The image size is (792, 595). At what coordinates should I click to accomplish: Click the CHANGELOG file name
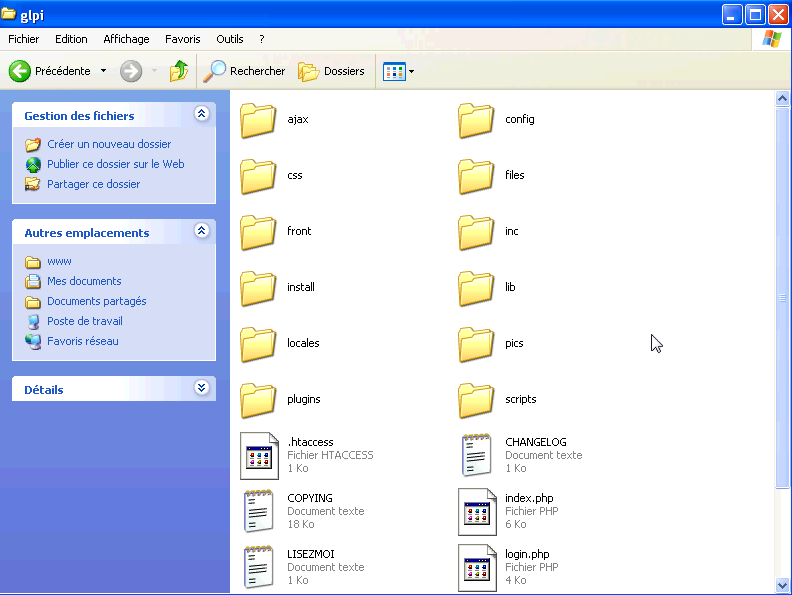(x=535, y=442)
